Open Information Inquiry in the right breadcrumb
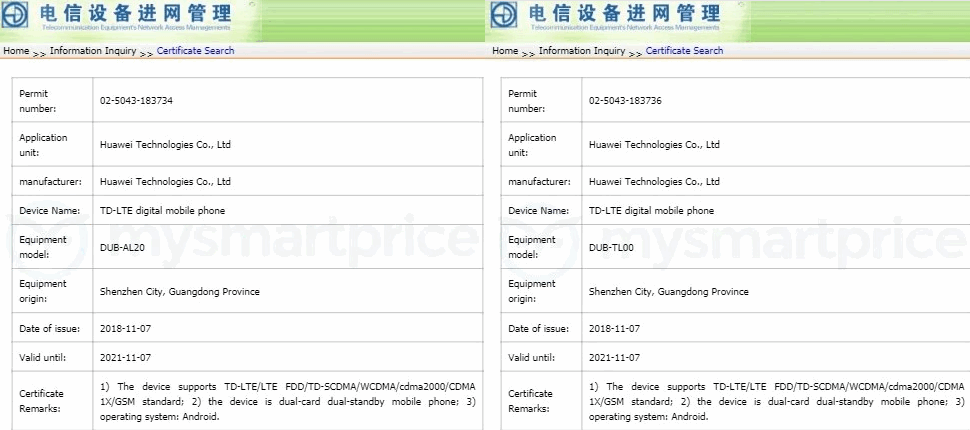The image size is (970, 430). pos(582,51)
